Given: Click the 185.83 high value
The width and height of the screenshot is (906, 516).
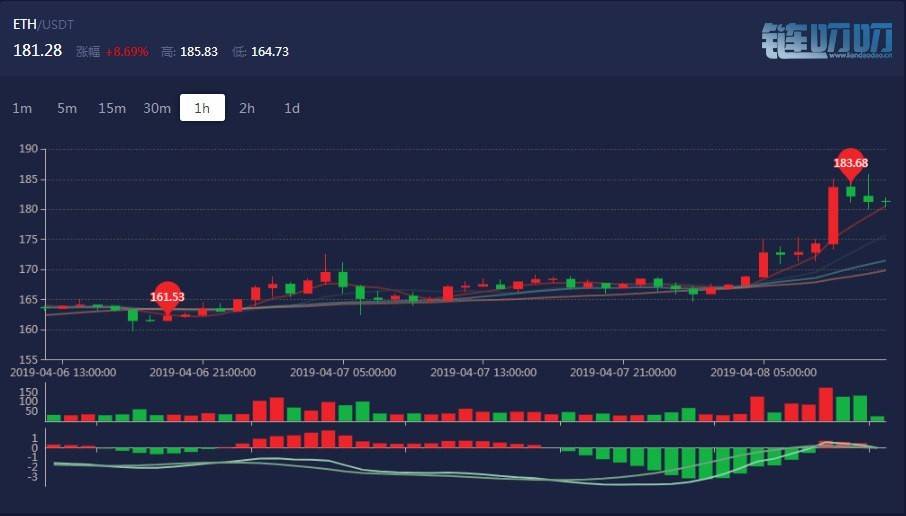Looking at the screenshot, I should pos(198,51).
